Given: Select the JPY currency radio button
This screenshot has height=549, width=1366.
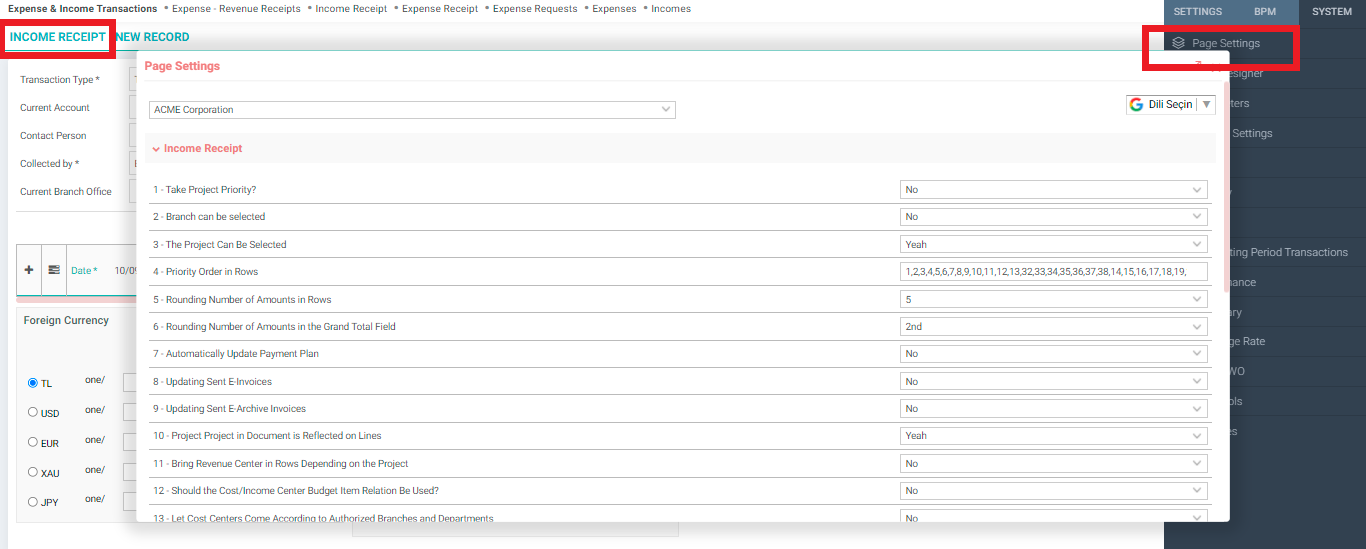Looking at the screenshot, I should (x=33, y=502).
